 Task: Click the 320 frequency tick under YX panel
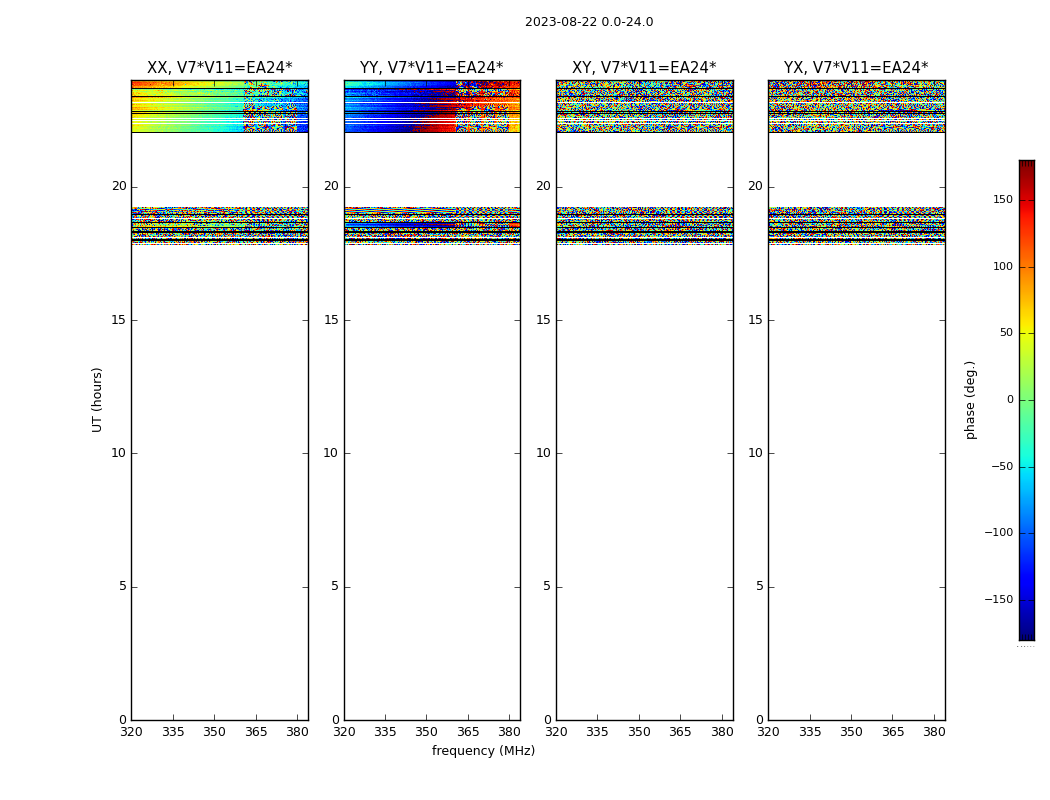pyautogui.click(x=768, y=732)
